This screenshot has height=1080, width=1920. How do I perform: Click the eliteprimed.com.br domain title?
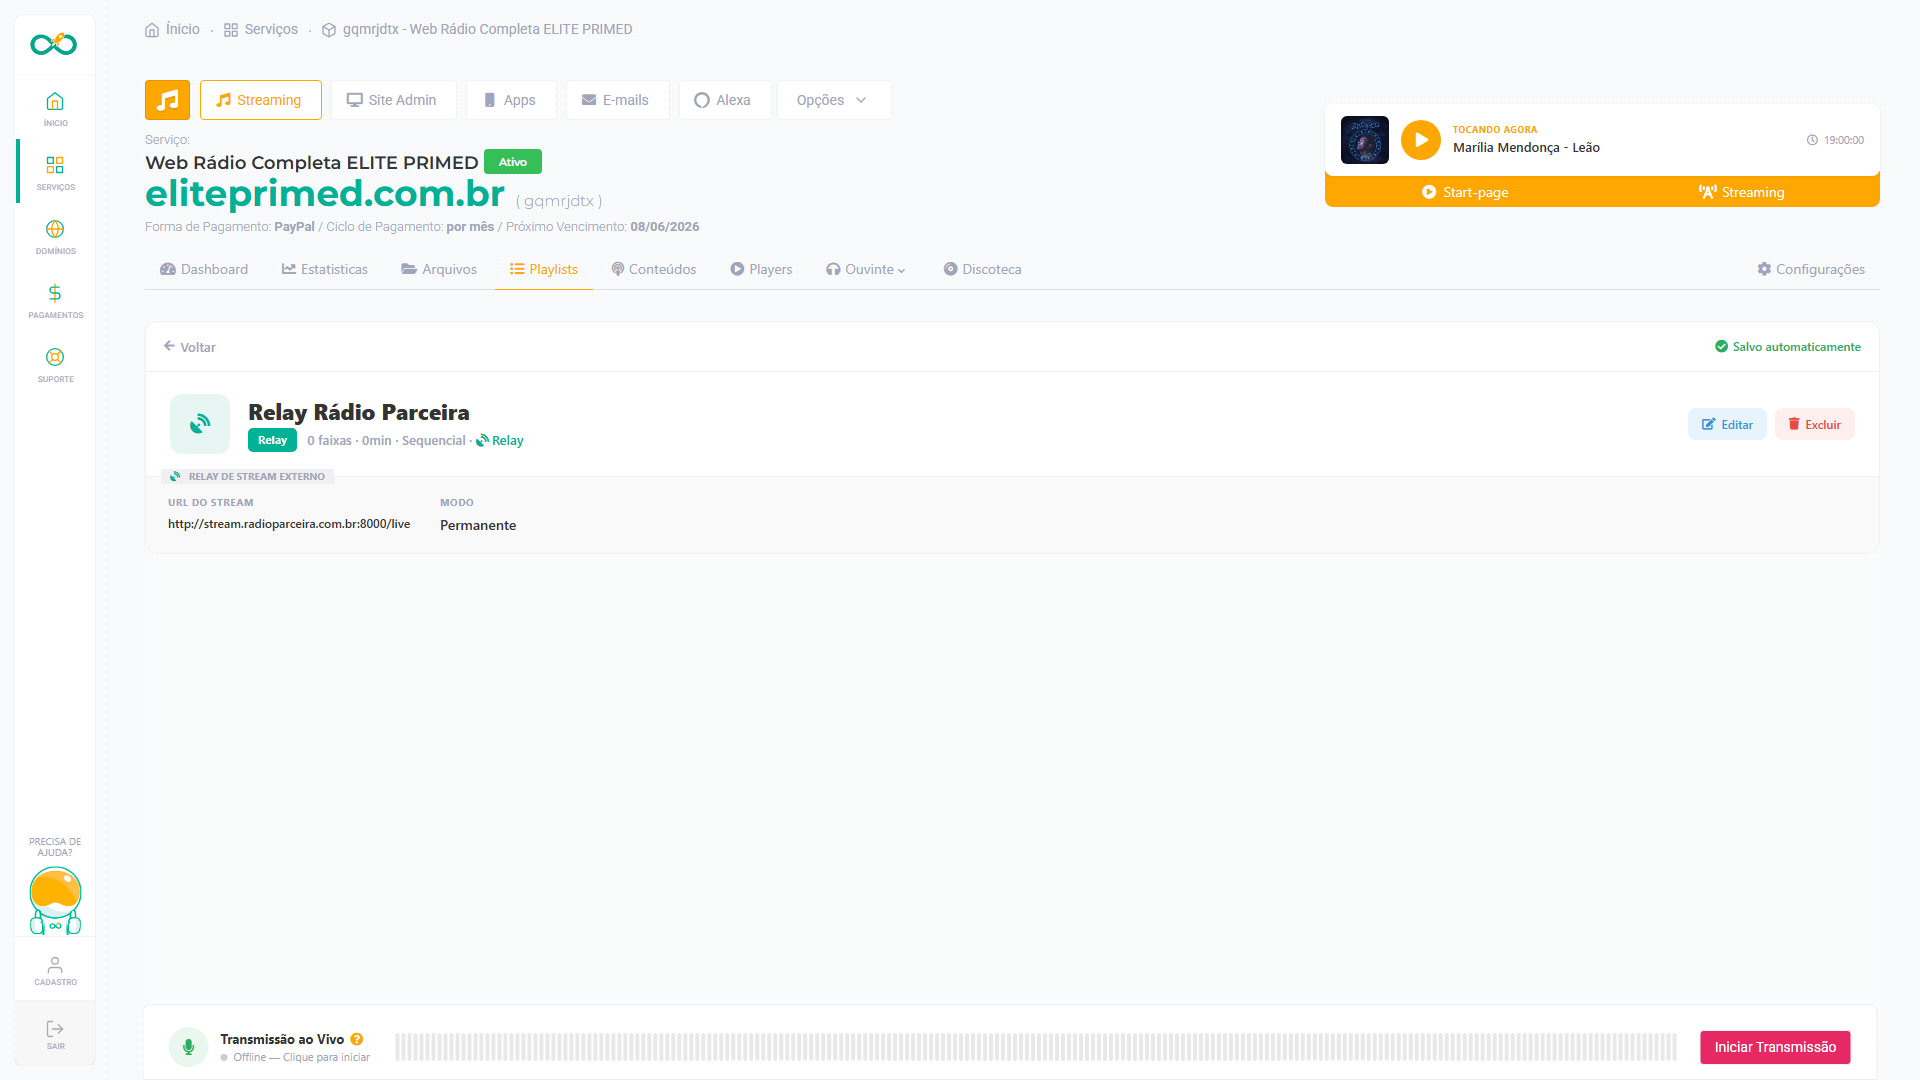325,193
